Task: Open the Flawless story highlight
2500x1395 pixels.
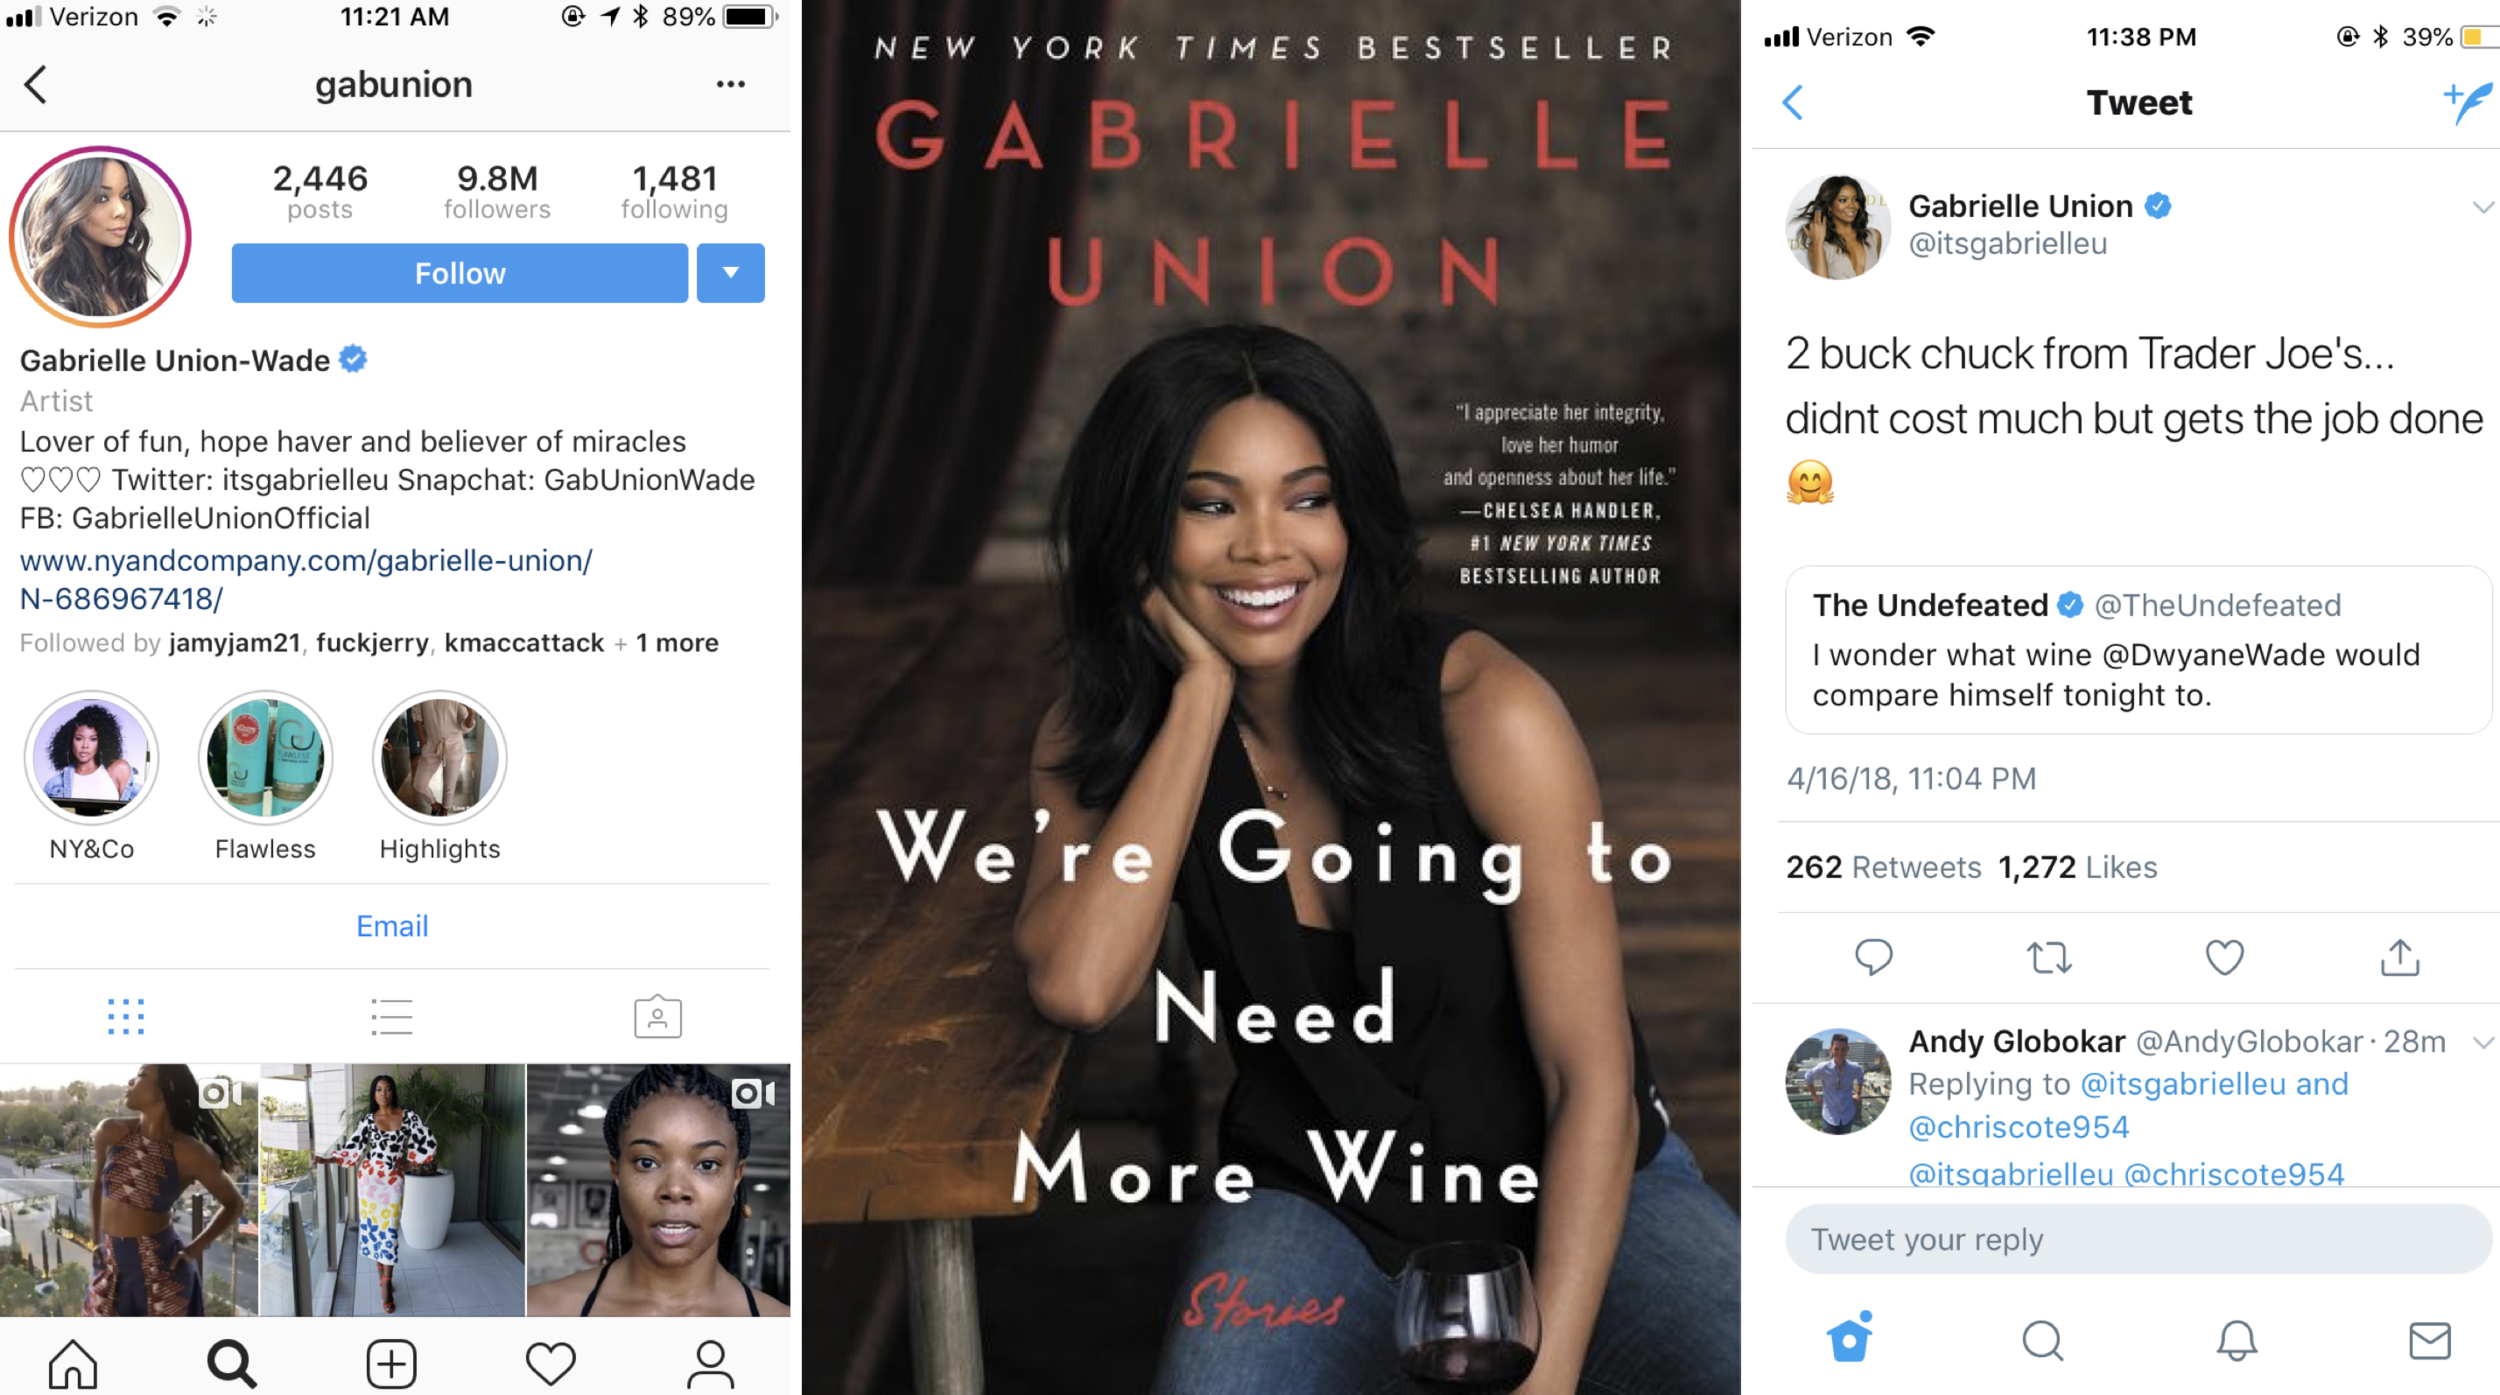Action: tap(265, 759)
